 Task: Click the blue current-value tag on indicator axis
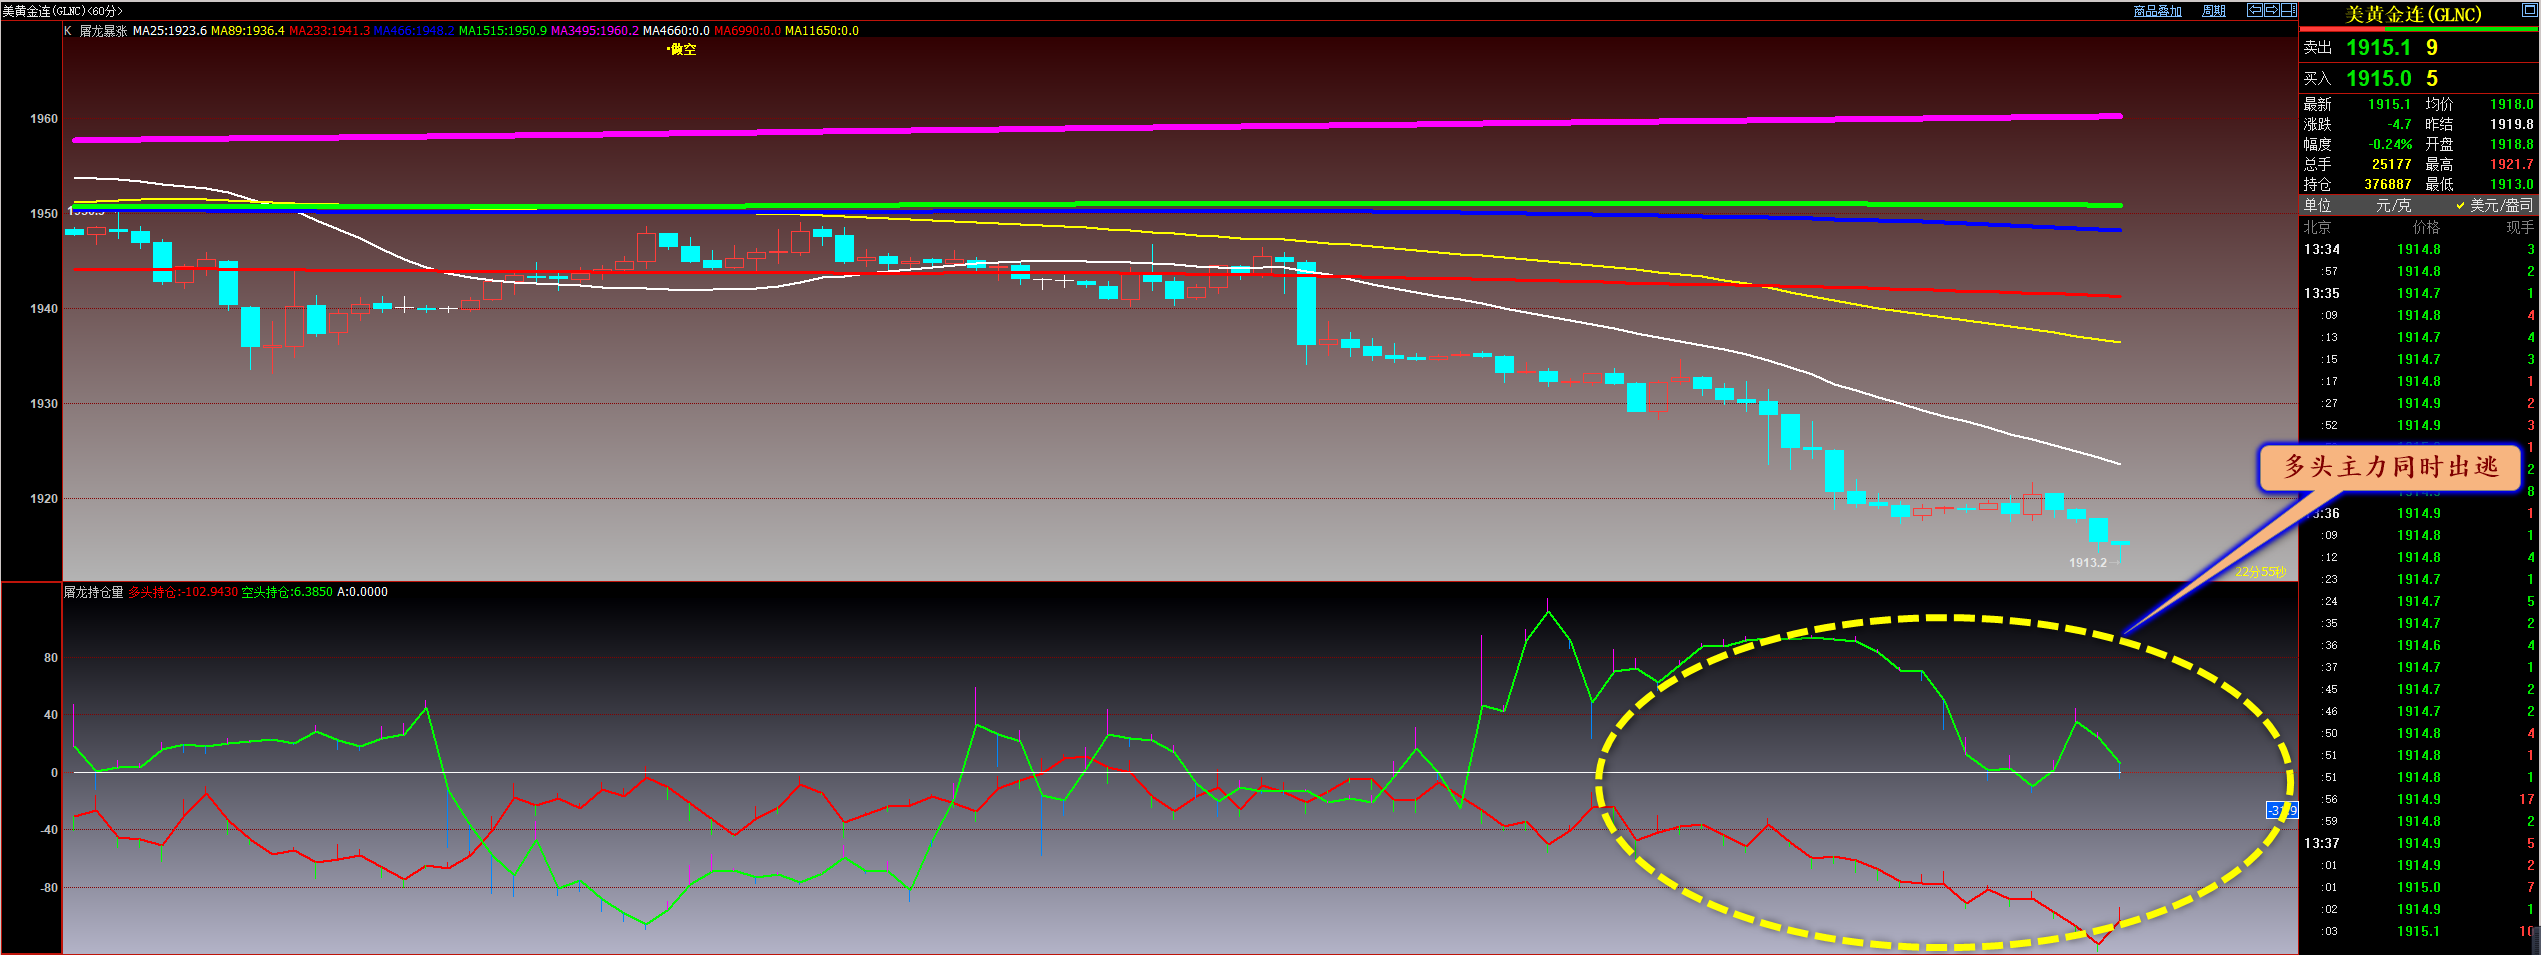click(2281, 810)
